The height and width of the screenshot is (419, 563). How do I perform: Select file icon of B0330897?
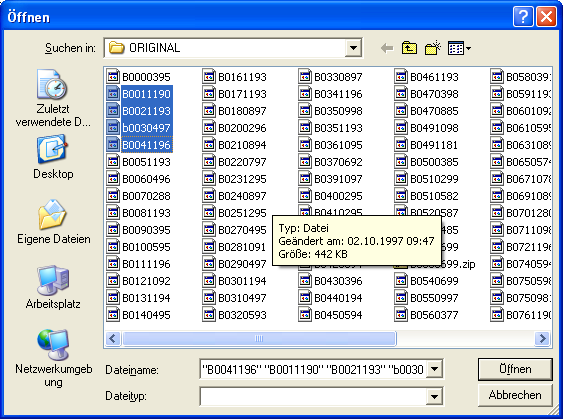click(x=305, y=76)
